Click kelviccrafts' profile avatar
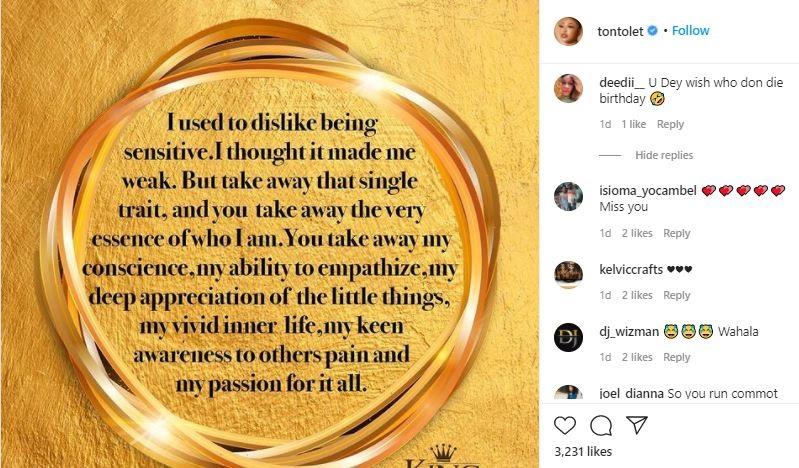 pos(569,273)
